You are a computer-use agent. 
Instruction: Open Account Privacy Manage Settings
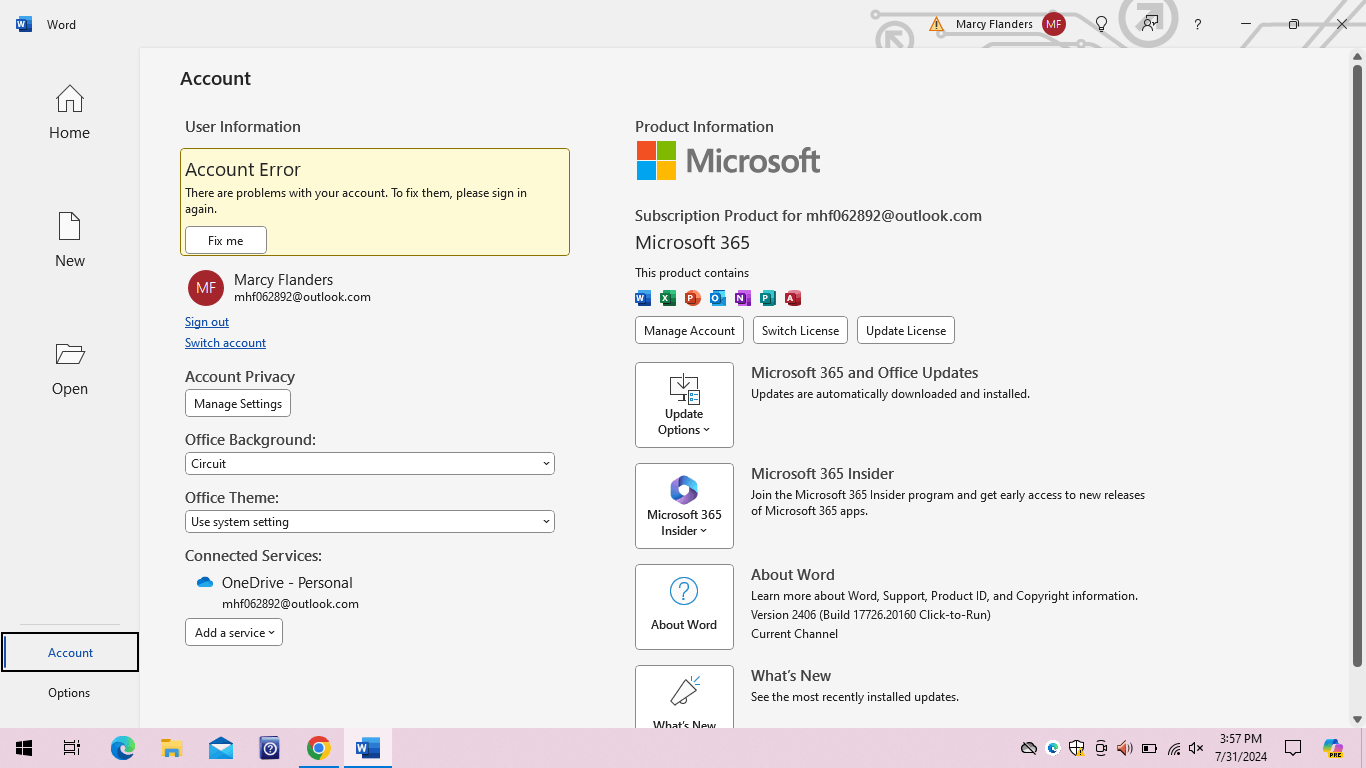tap(238, 403)
